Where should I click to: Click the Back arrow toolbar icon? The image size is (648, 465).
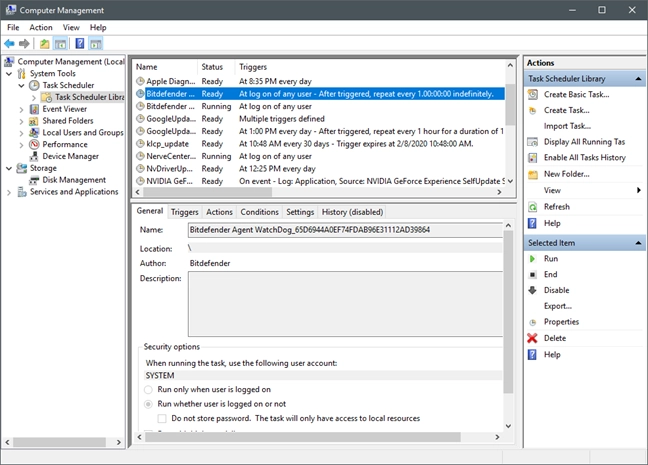[x=9, y=43]
